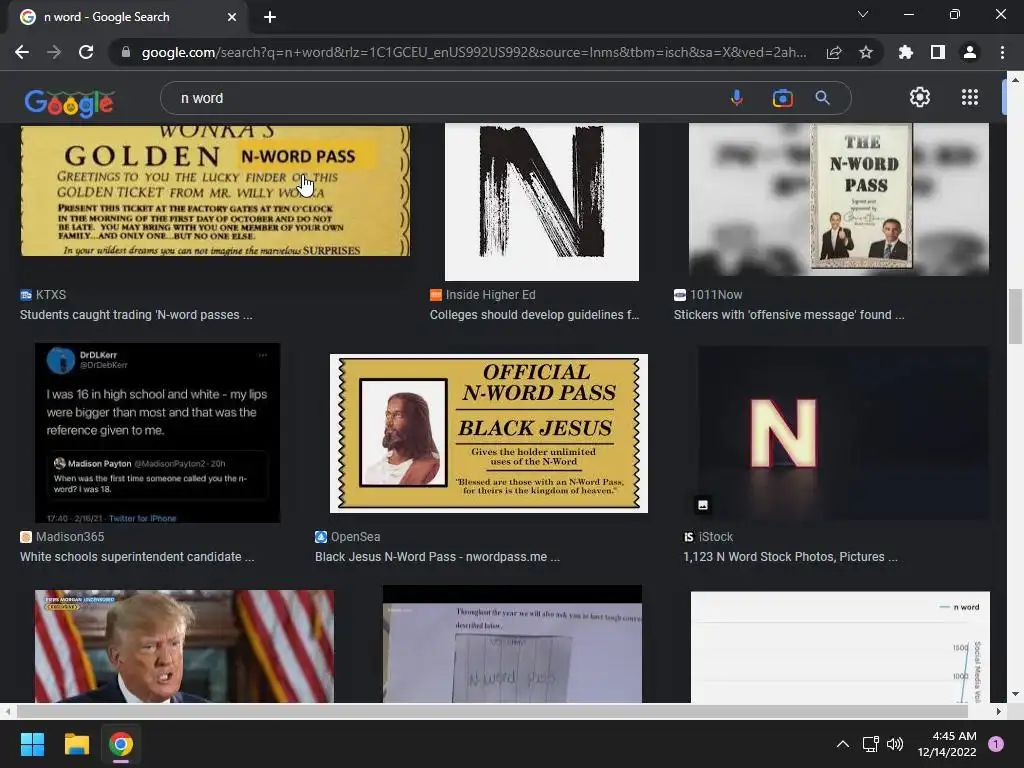Open the handwritten N-word pass photo
The image size is (1024, 768).
click(512, 644)
